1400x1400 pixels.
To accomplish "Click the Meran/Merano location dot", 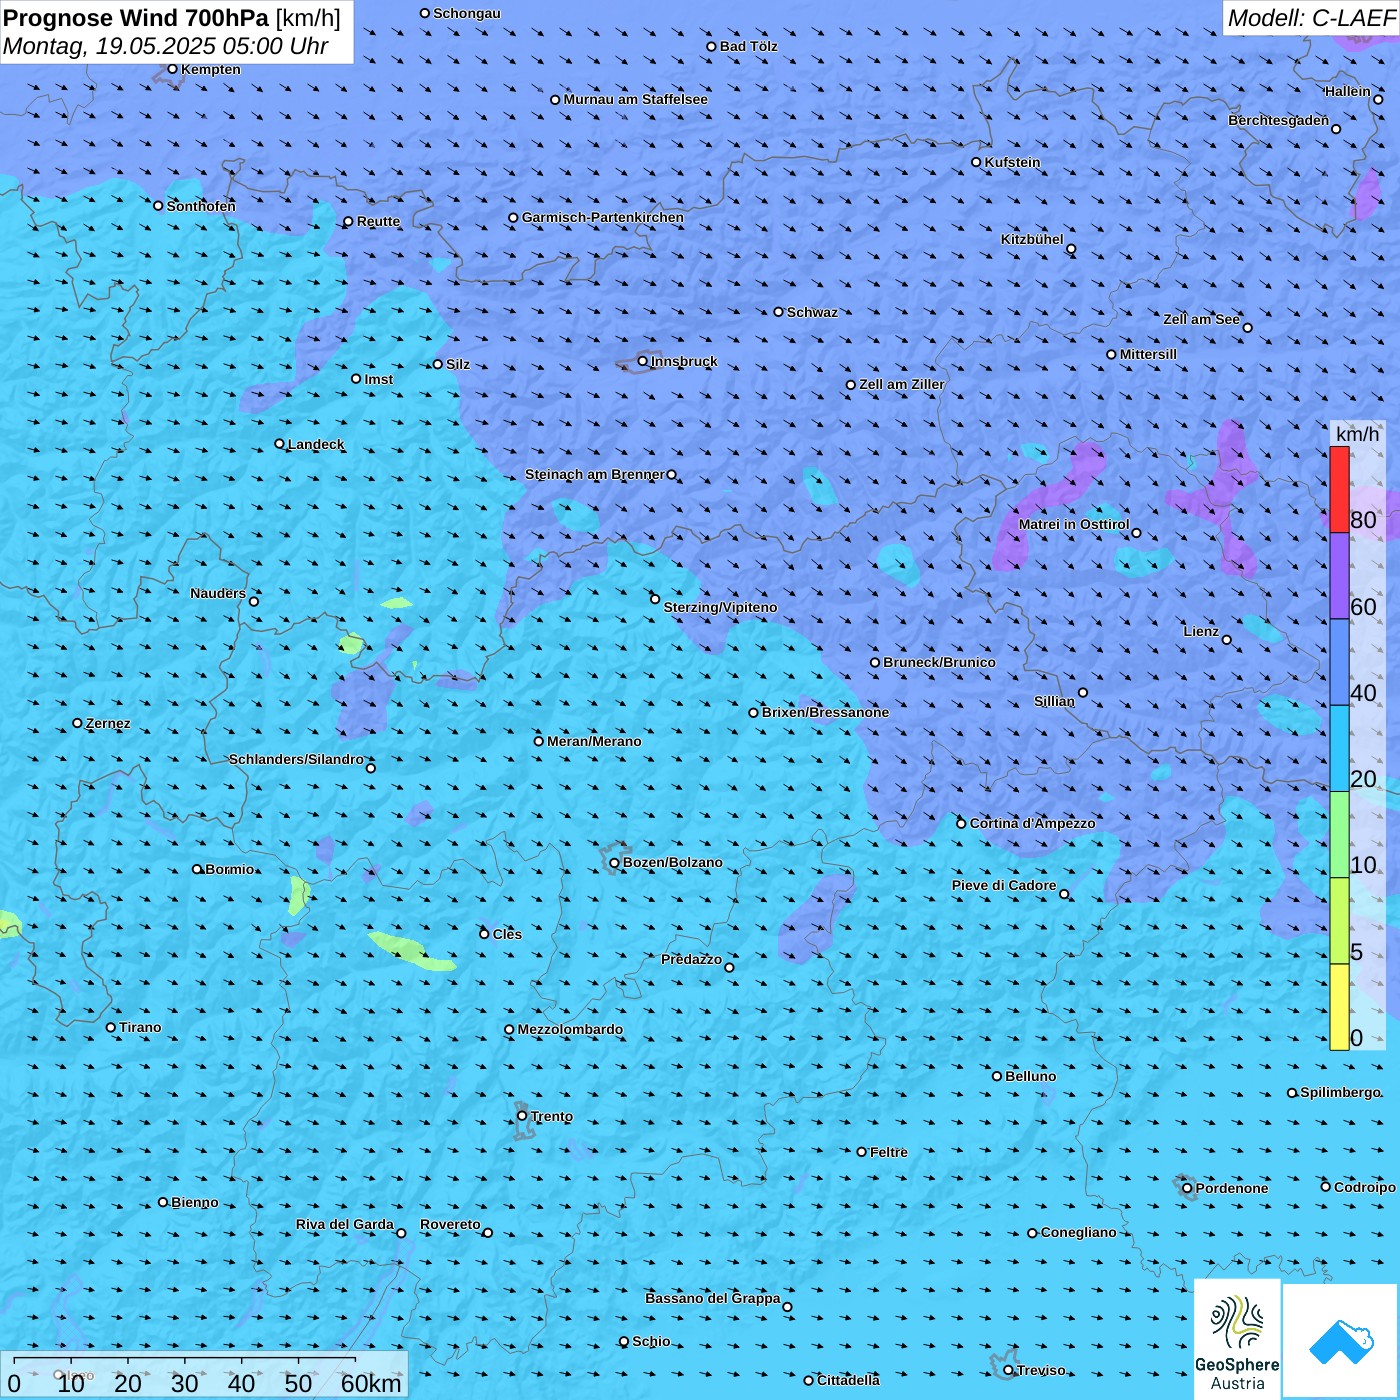I will [x=539, y=741].
